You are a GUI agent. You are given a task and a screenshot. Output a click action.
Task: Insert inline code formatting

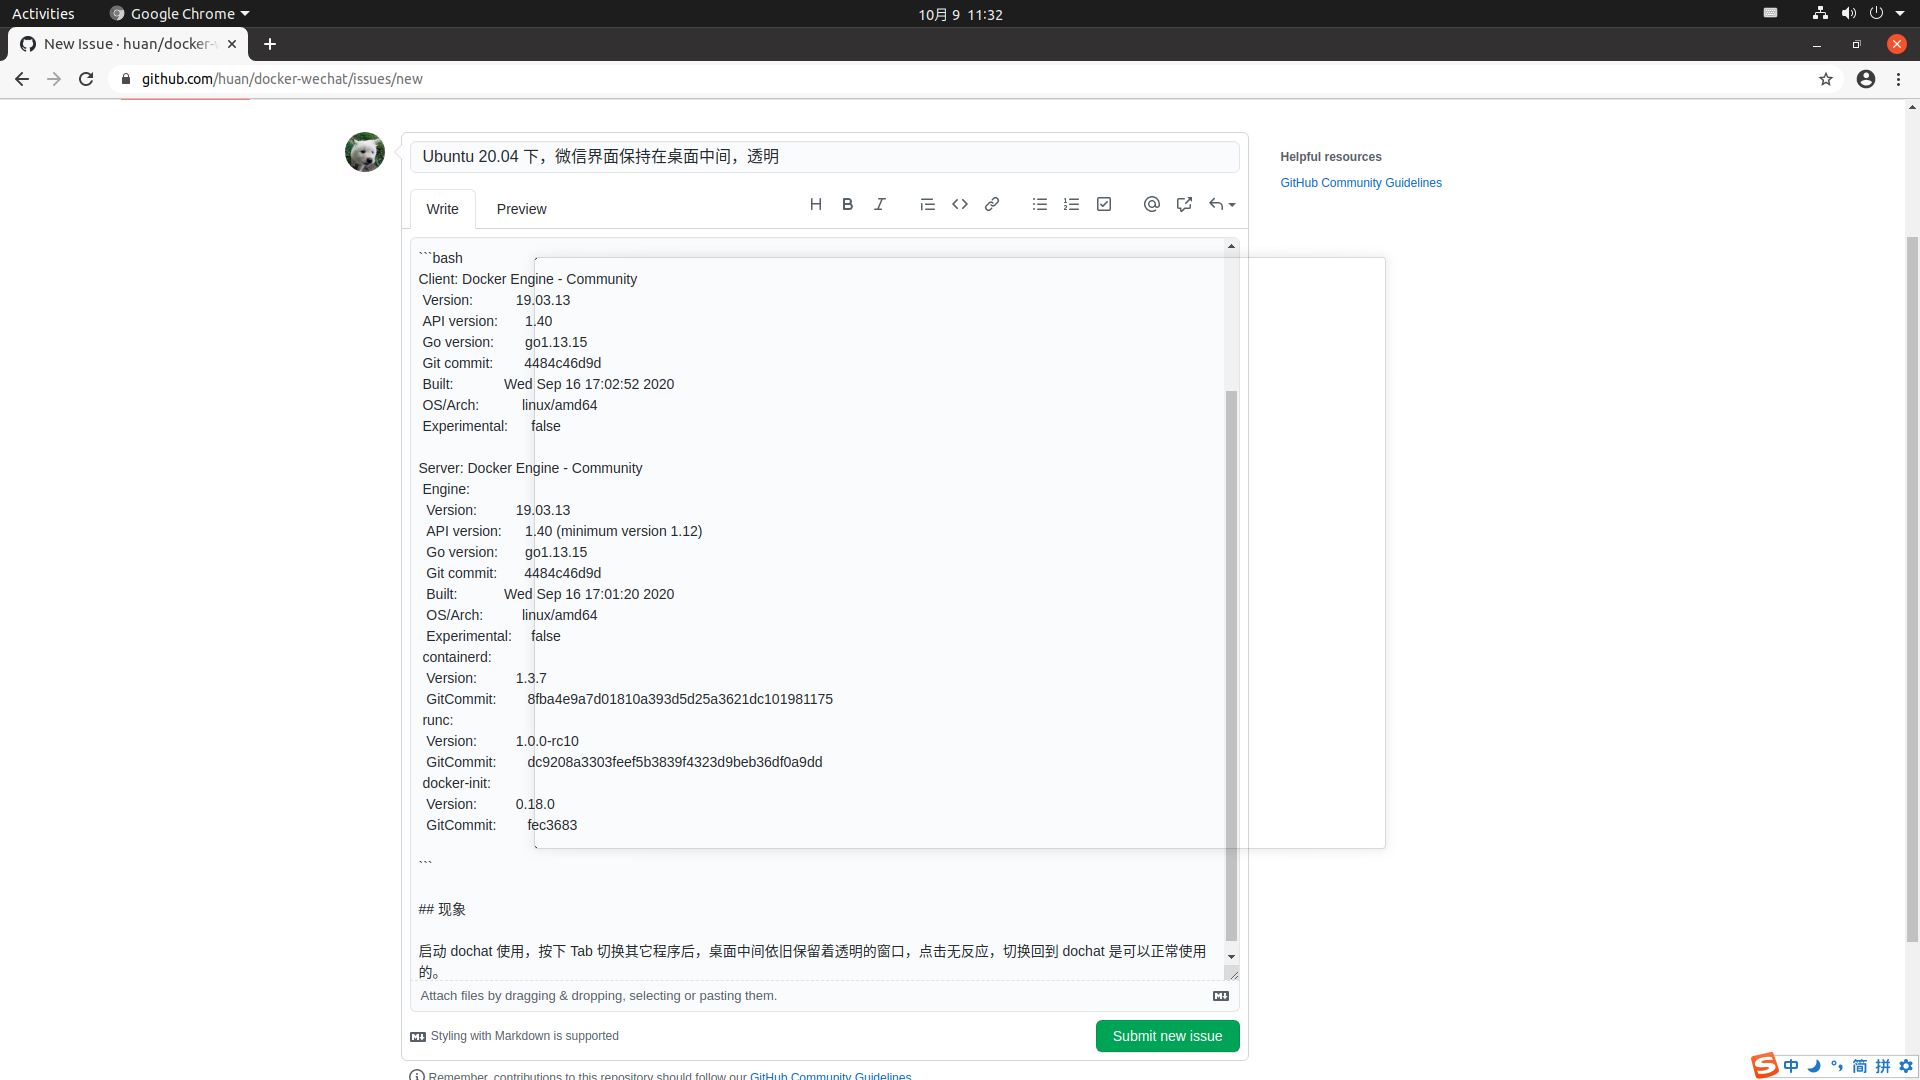(959, 204)
